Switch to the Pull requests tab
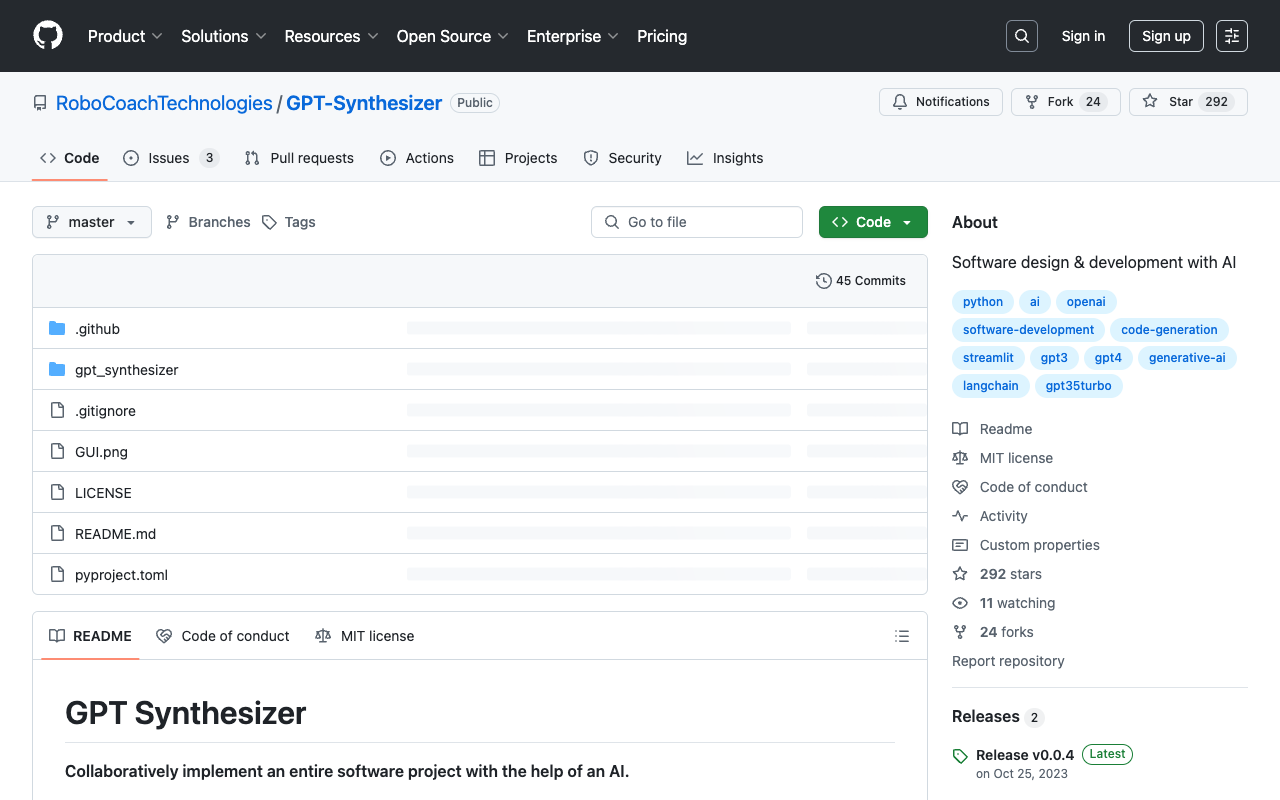This screenshot has width=1280, height=800. 299,158
